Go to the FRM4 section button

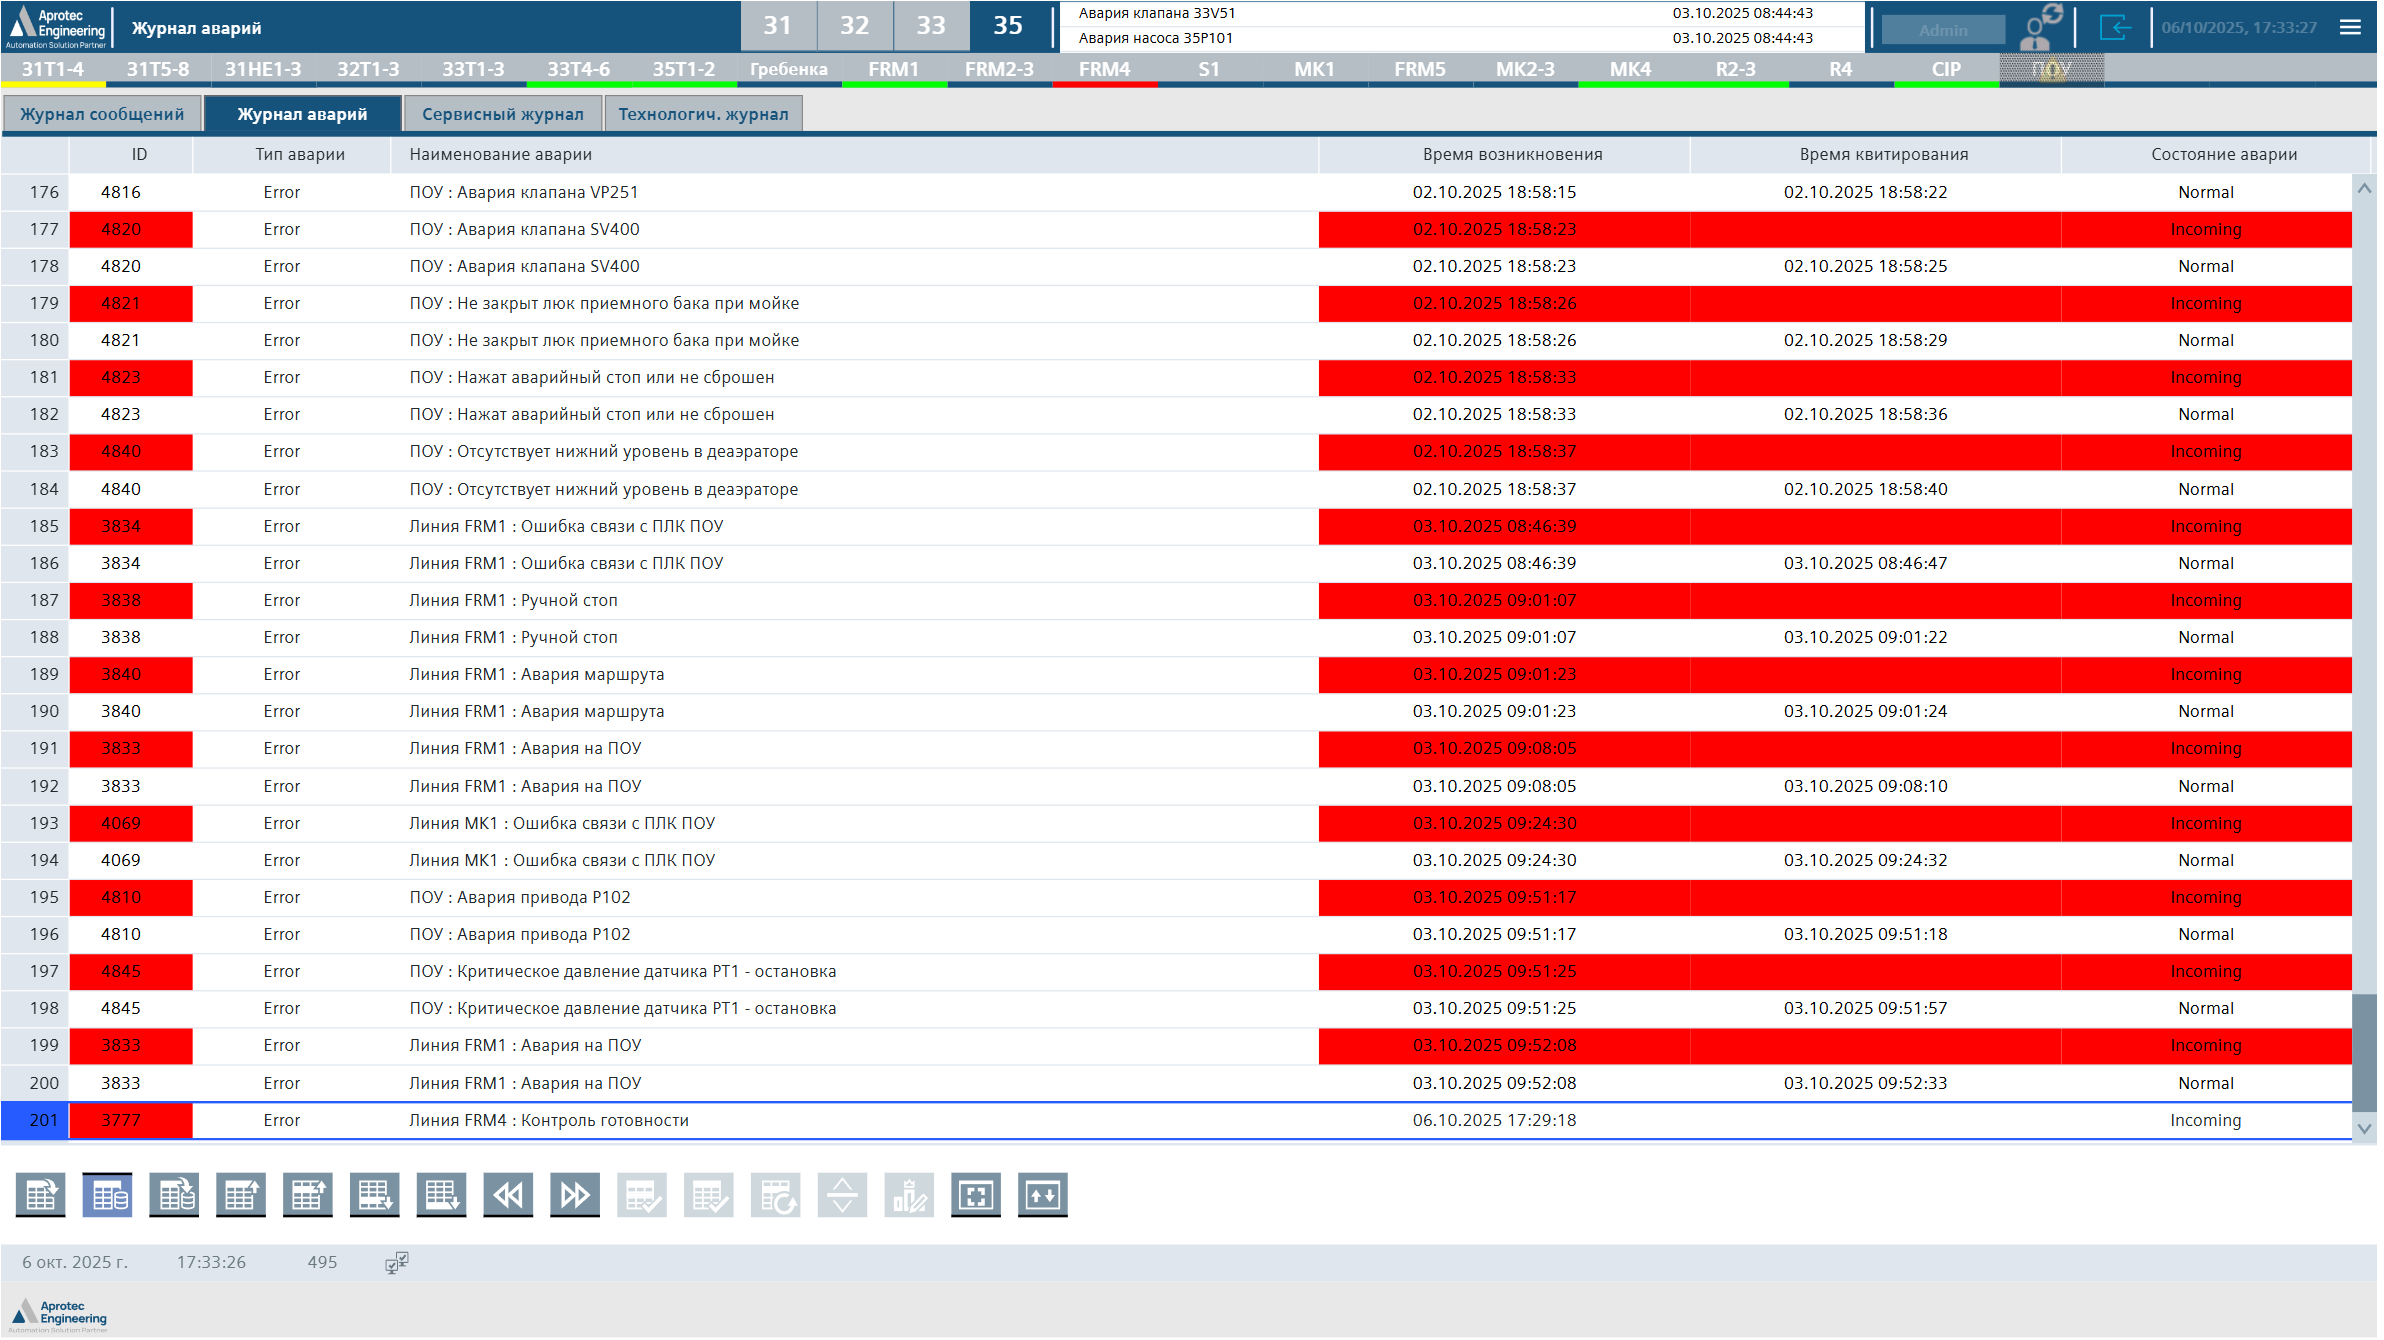coord(1104,69)
